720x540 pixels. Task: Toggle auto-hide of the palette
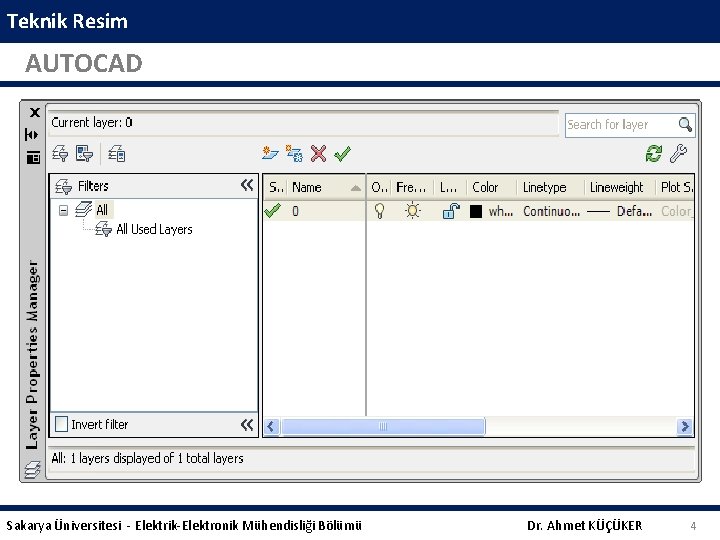[32, 135]
